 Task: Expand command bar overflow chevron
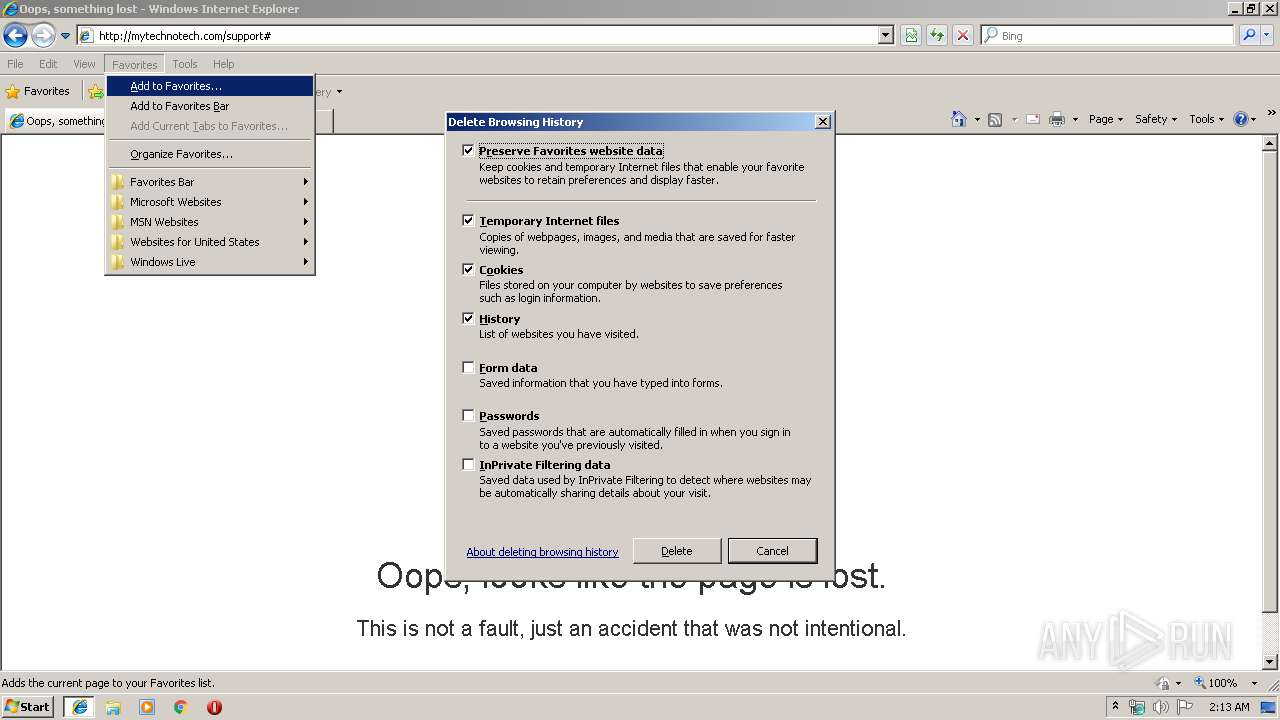[1271, 114]
